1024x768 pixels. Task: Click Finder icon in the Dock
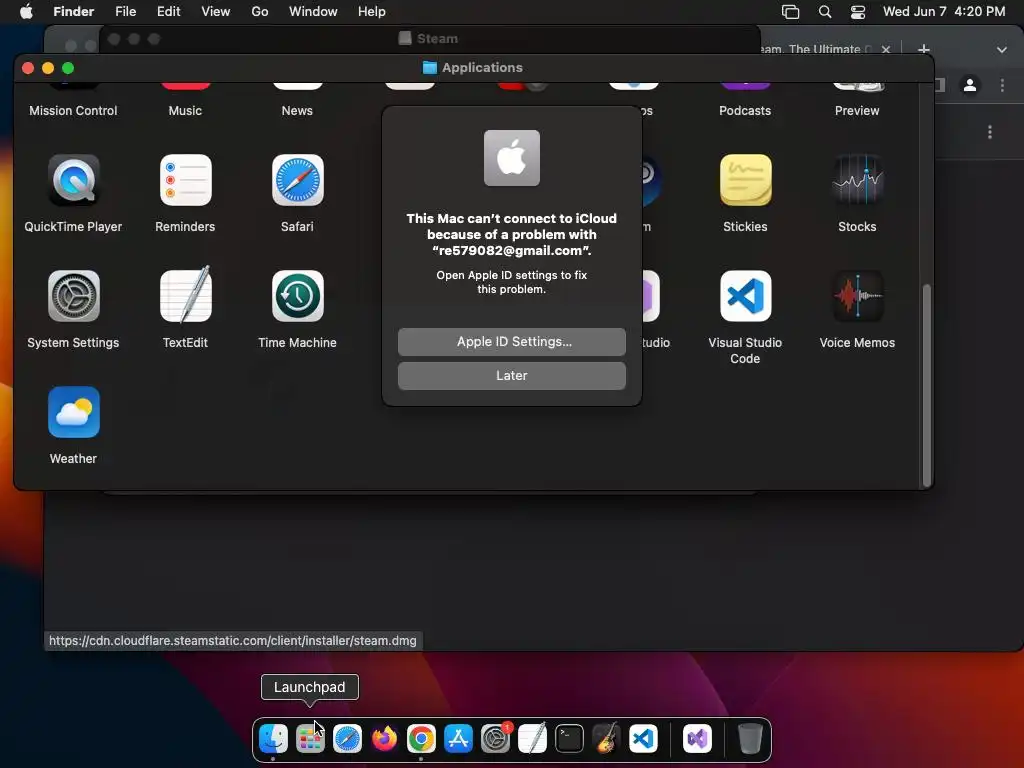point(273,739)
